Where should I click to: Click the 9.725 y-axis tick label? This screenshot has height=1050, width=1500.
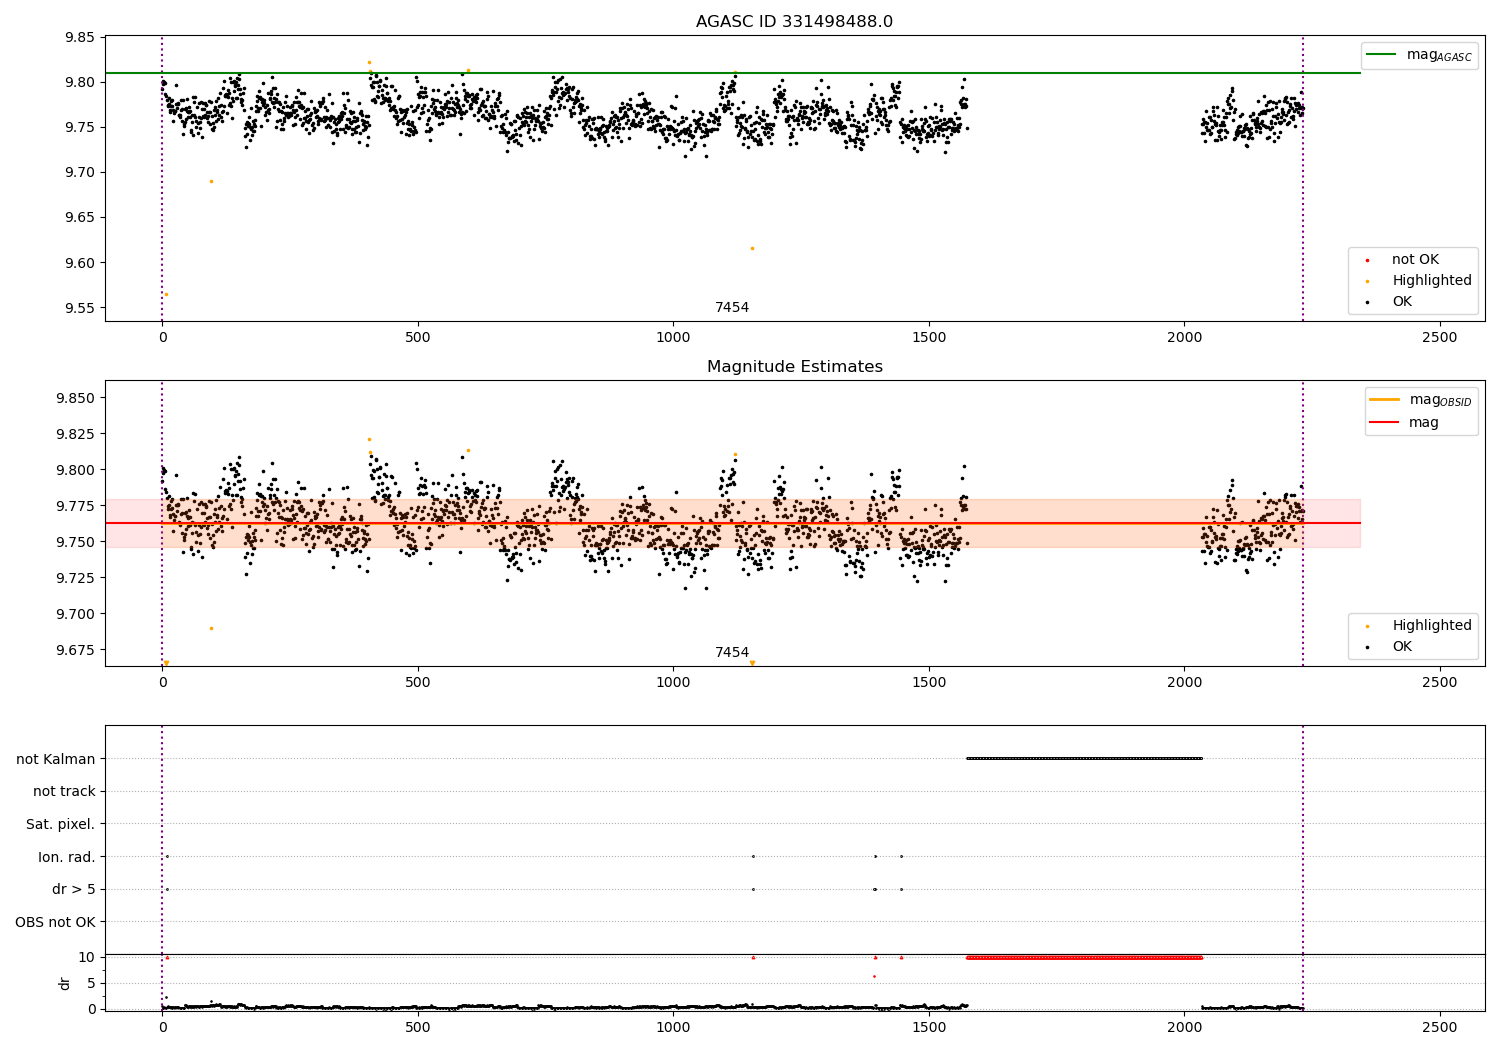75,579
